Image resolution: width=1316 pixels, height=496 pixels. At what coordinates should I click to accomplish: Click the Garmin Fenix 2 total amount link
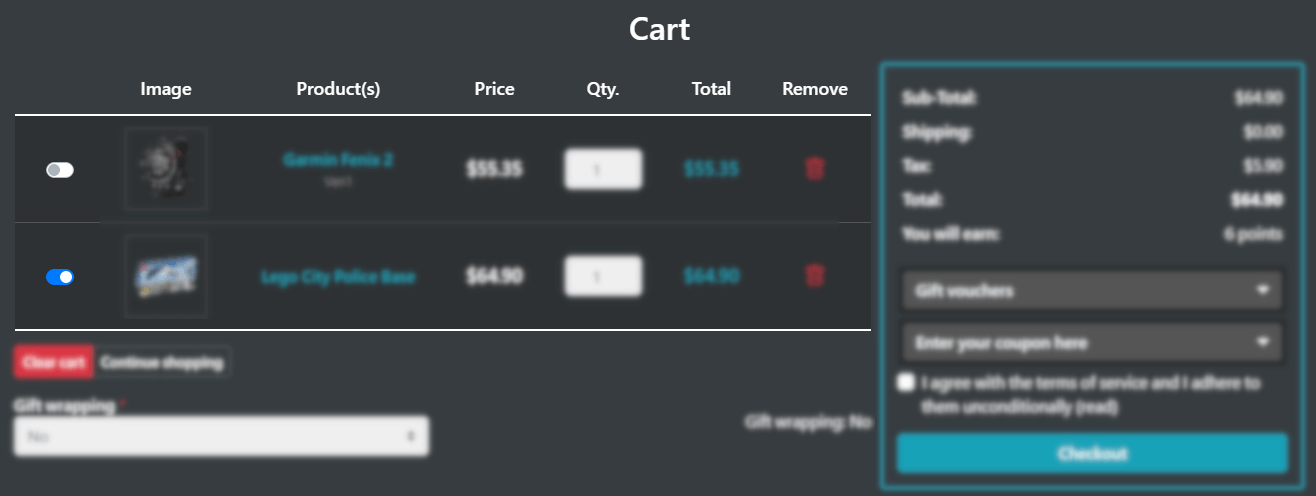(x=711, y=170)
